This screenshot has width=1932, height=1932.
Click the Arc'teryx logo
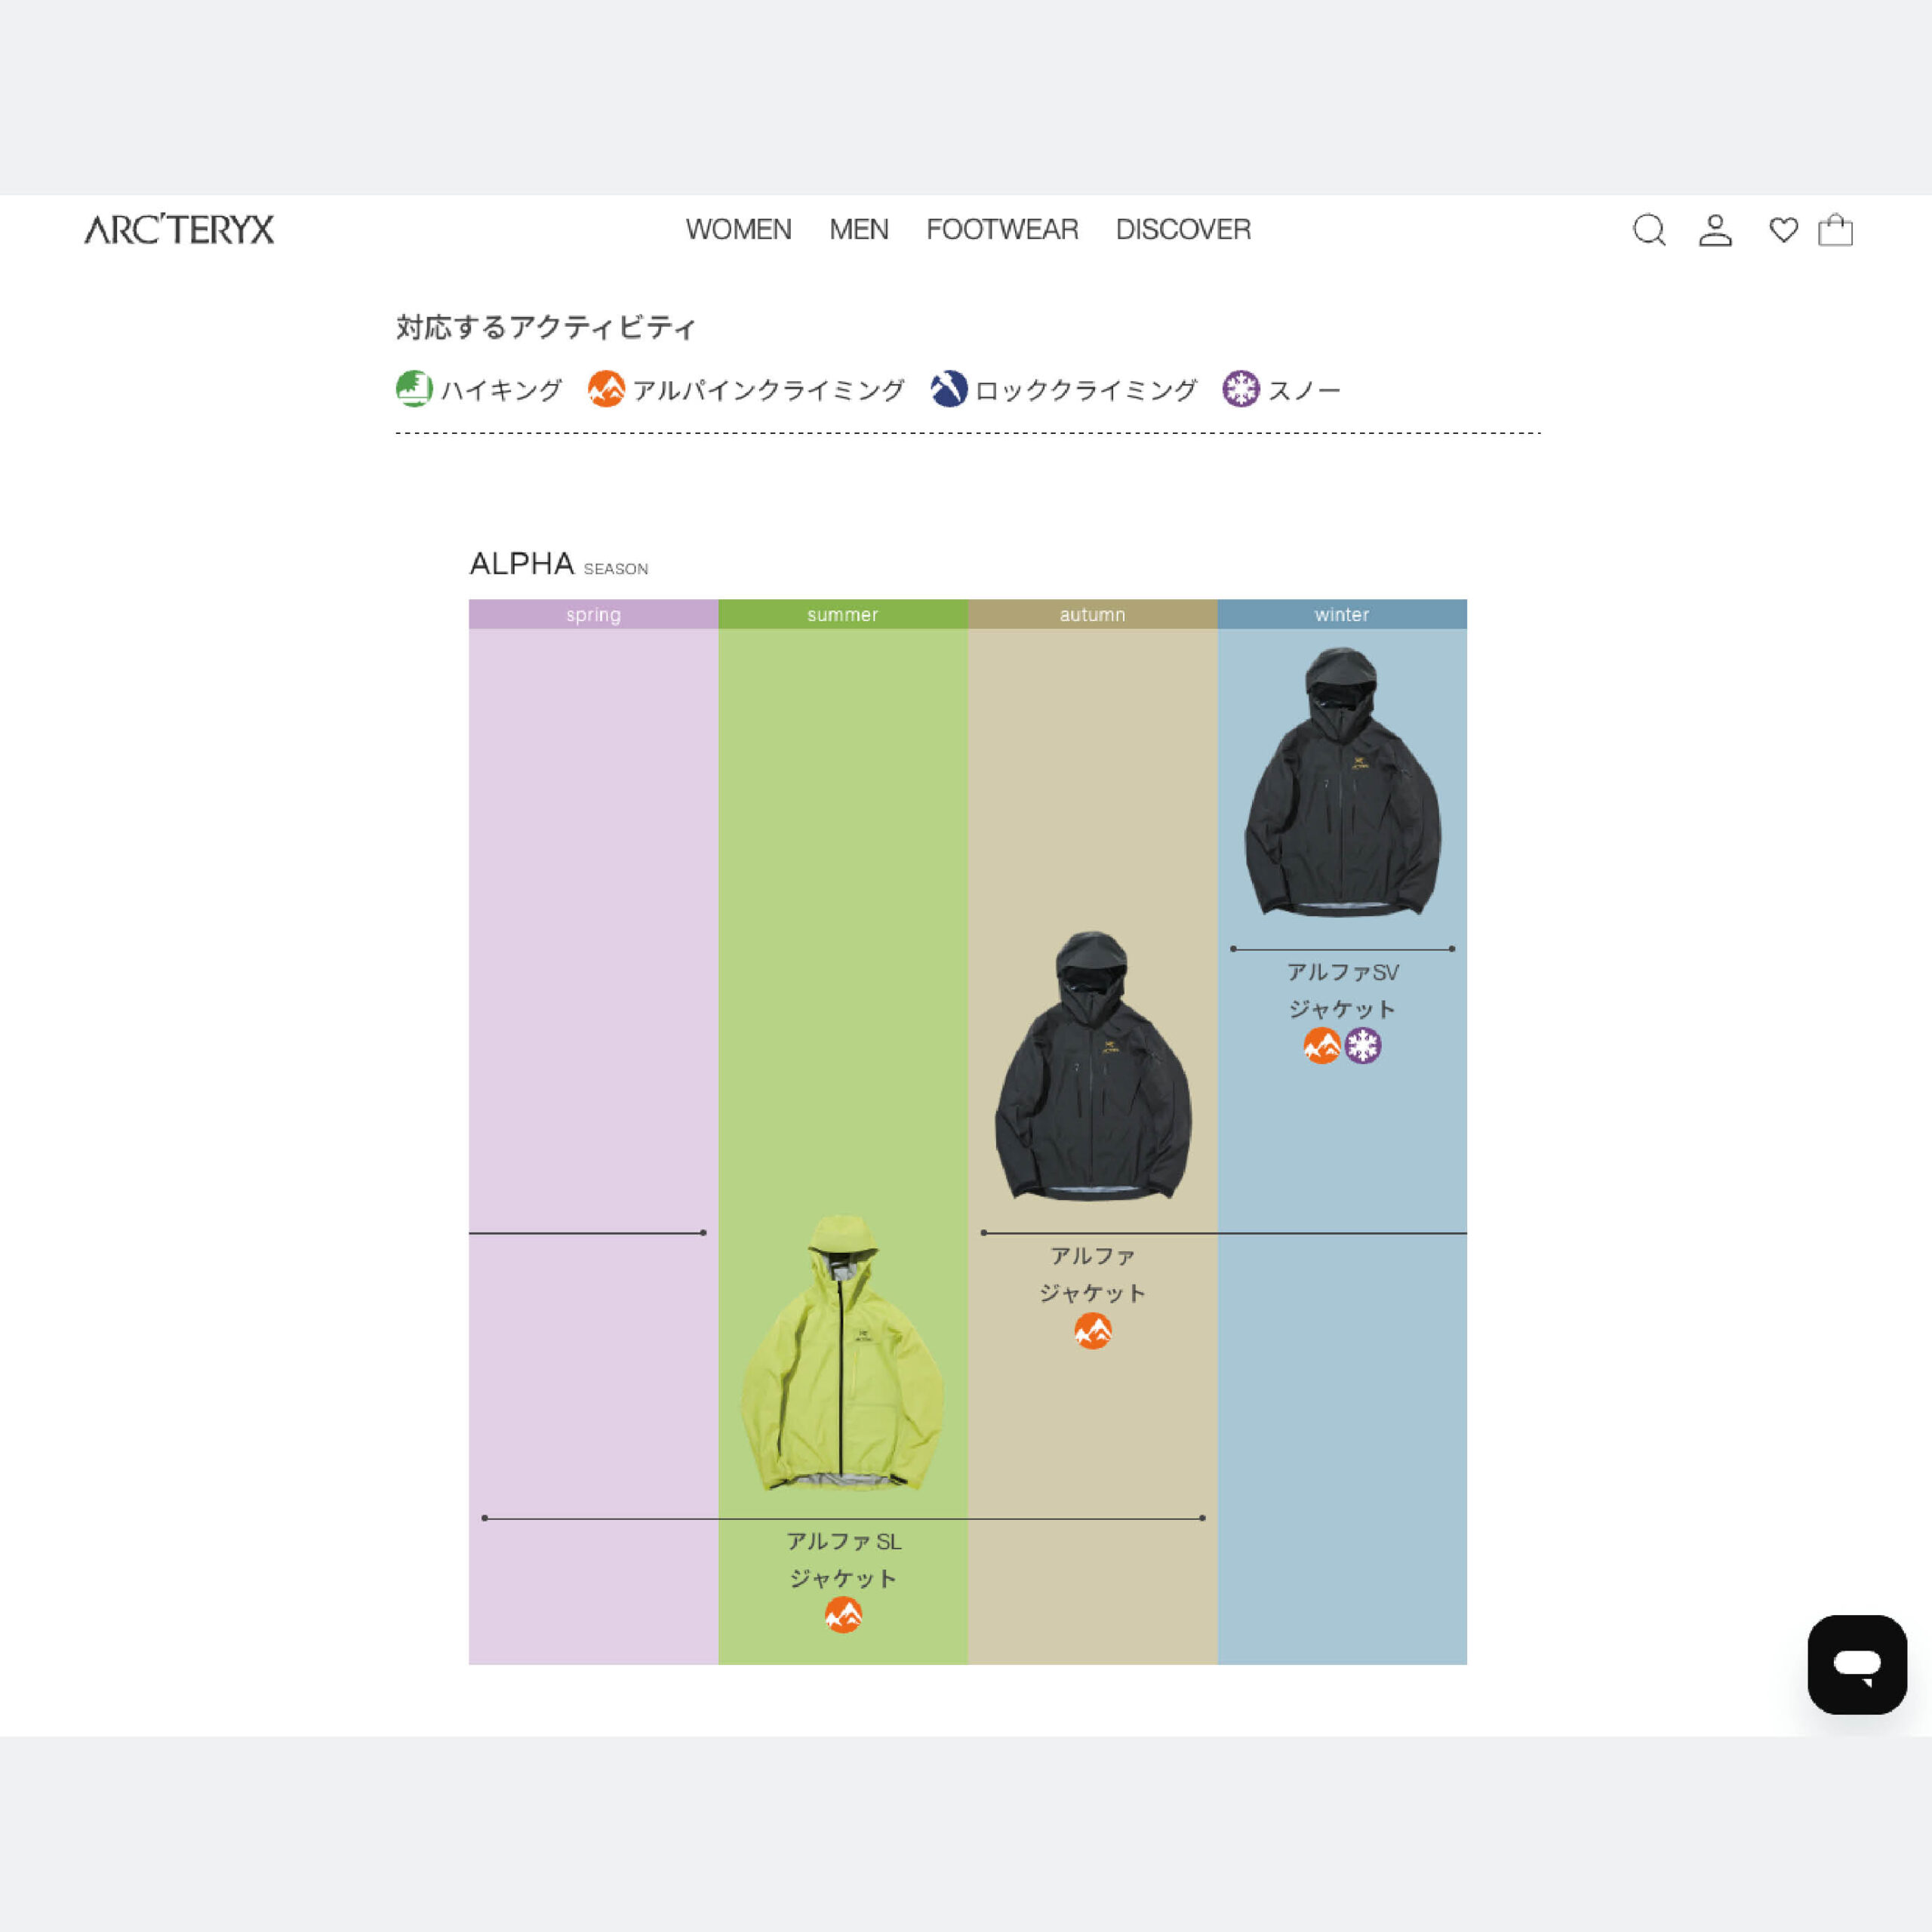pos(179,230)
